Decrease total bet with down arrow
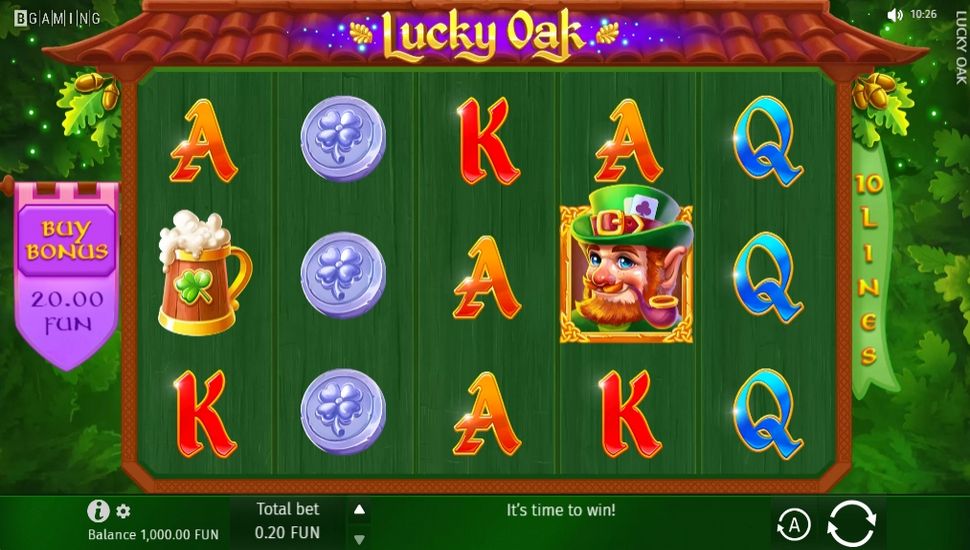 (359, 539)
